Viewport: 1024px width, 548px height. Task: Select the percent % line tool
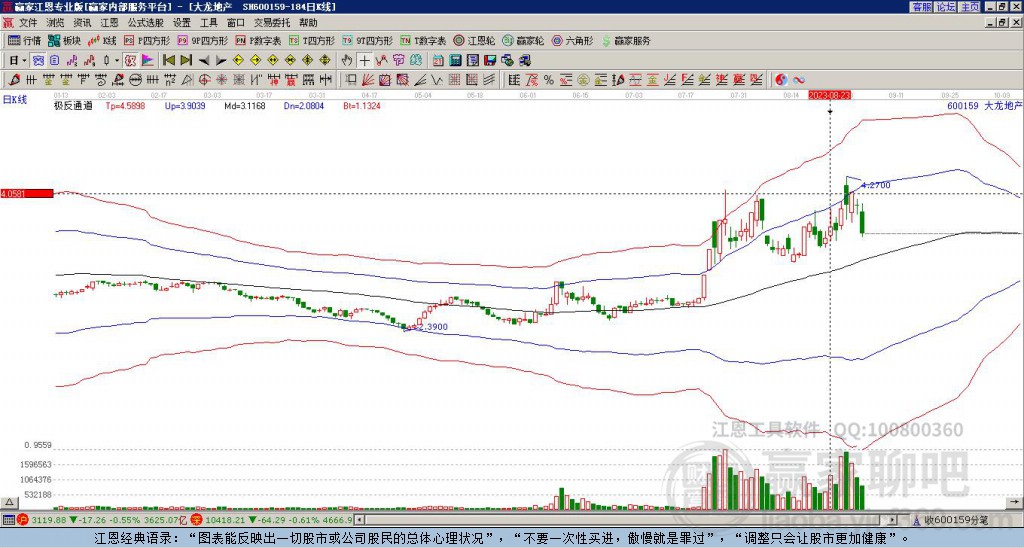pos(549,80)
